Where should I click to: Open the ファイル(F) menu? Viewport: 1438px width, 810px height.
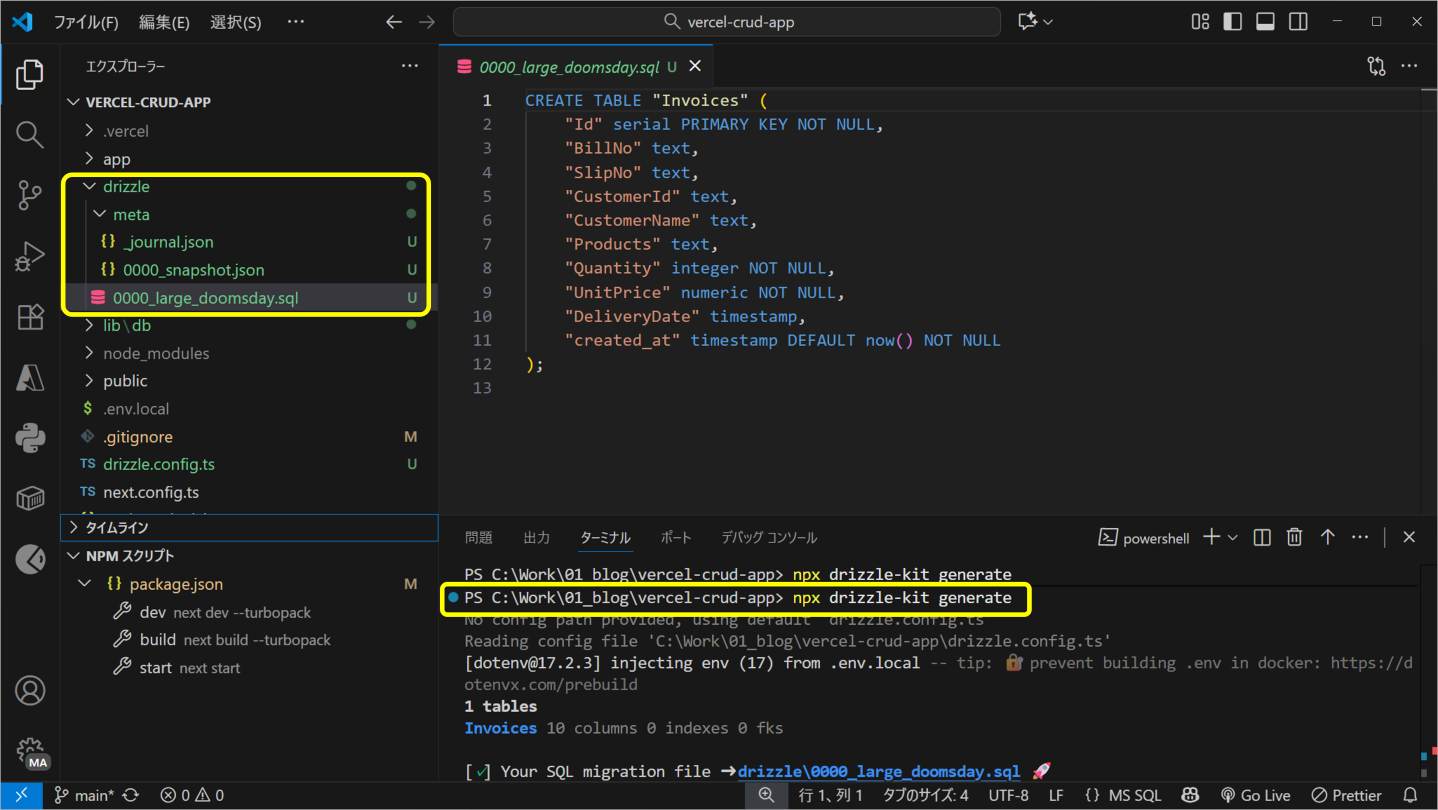(x=85, y=22)
